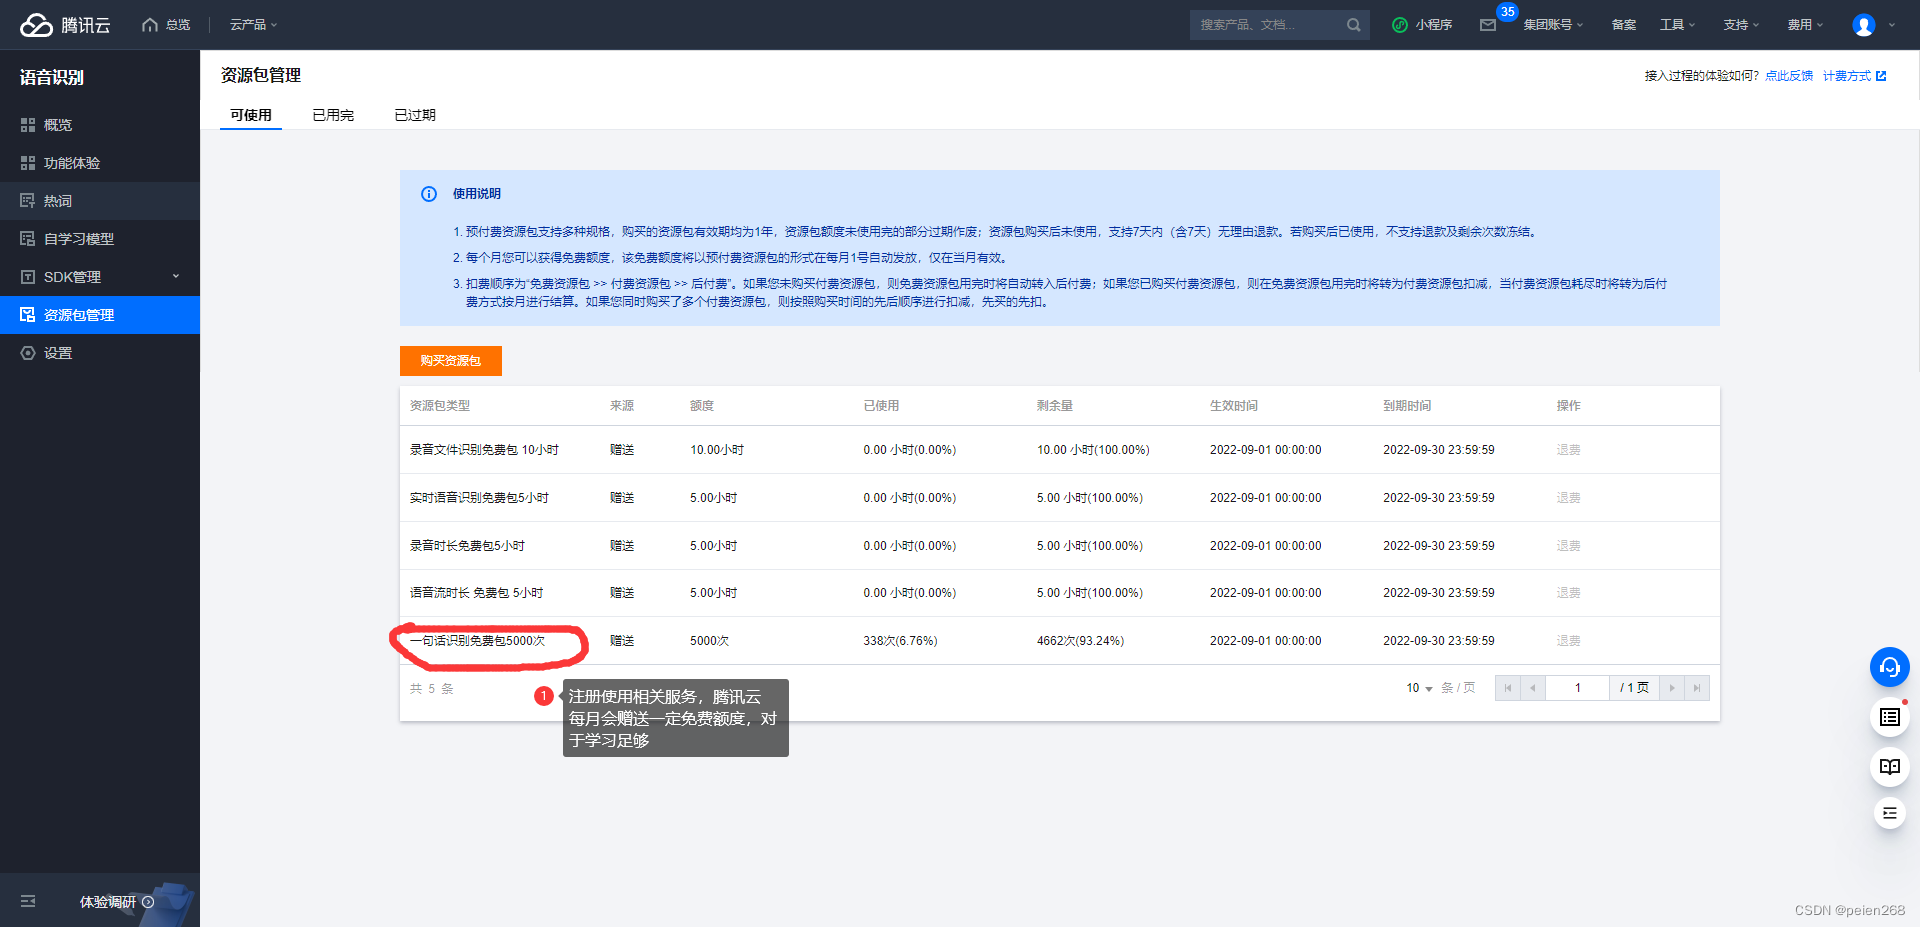Image resolution: width=1920 pixels, height=927 pixels.
Task: Open 自学习模型 in the sidebar
Action: [x=79, y=239]
